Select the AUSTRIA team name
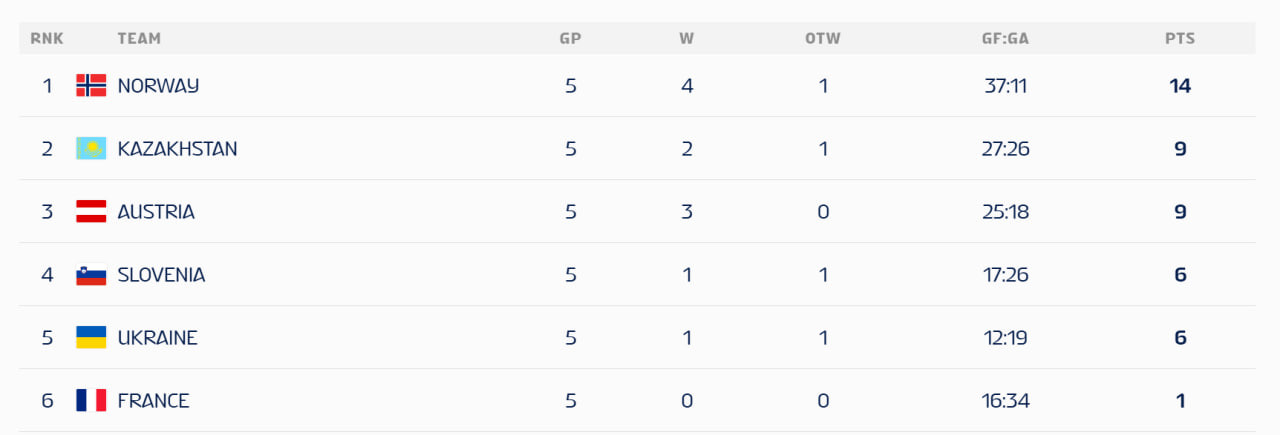 point(156,212)
